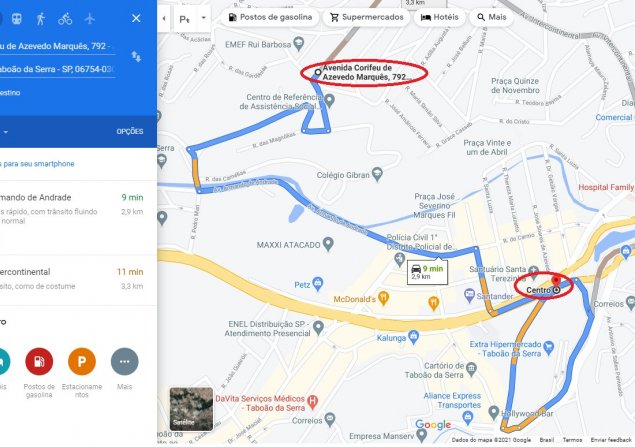Expand the departure time dropdown left of OPÇÕES
The width and height of the screenshot is (635, 447).
[x=6, y=132]
